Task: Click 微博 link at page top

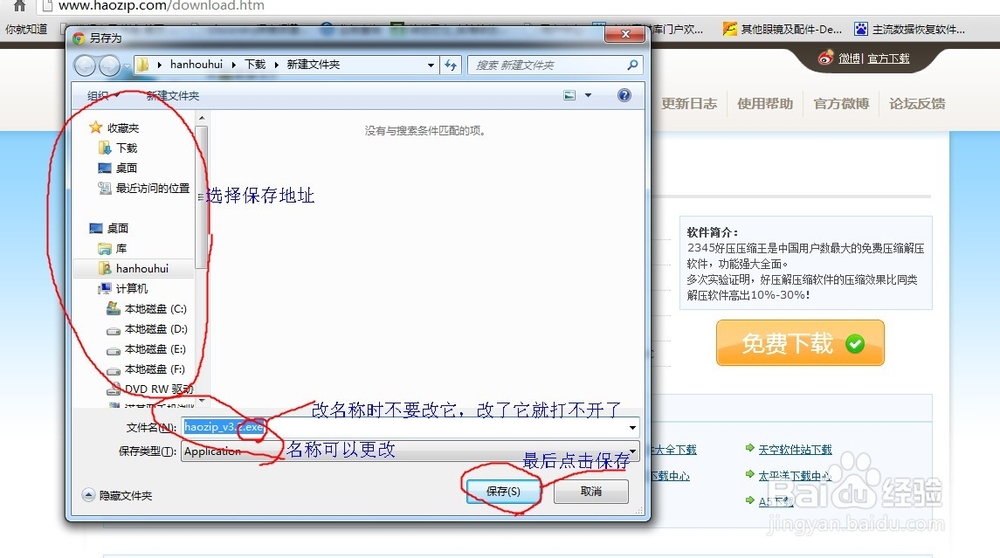Action: (x=849, y=58)
